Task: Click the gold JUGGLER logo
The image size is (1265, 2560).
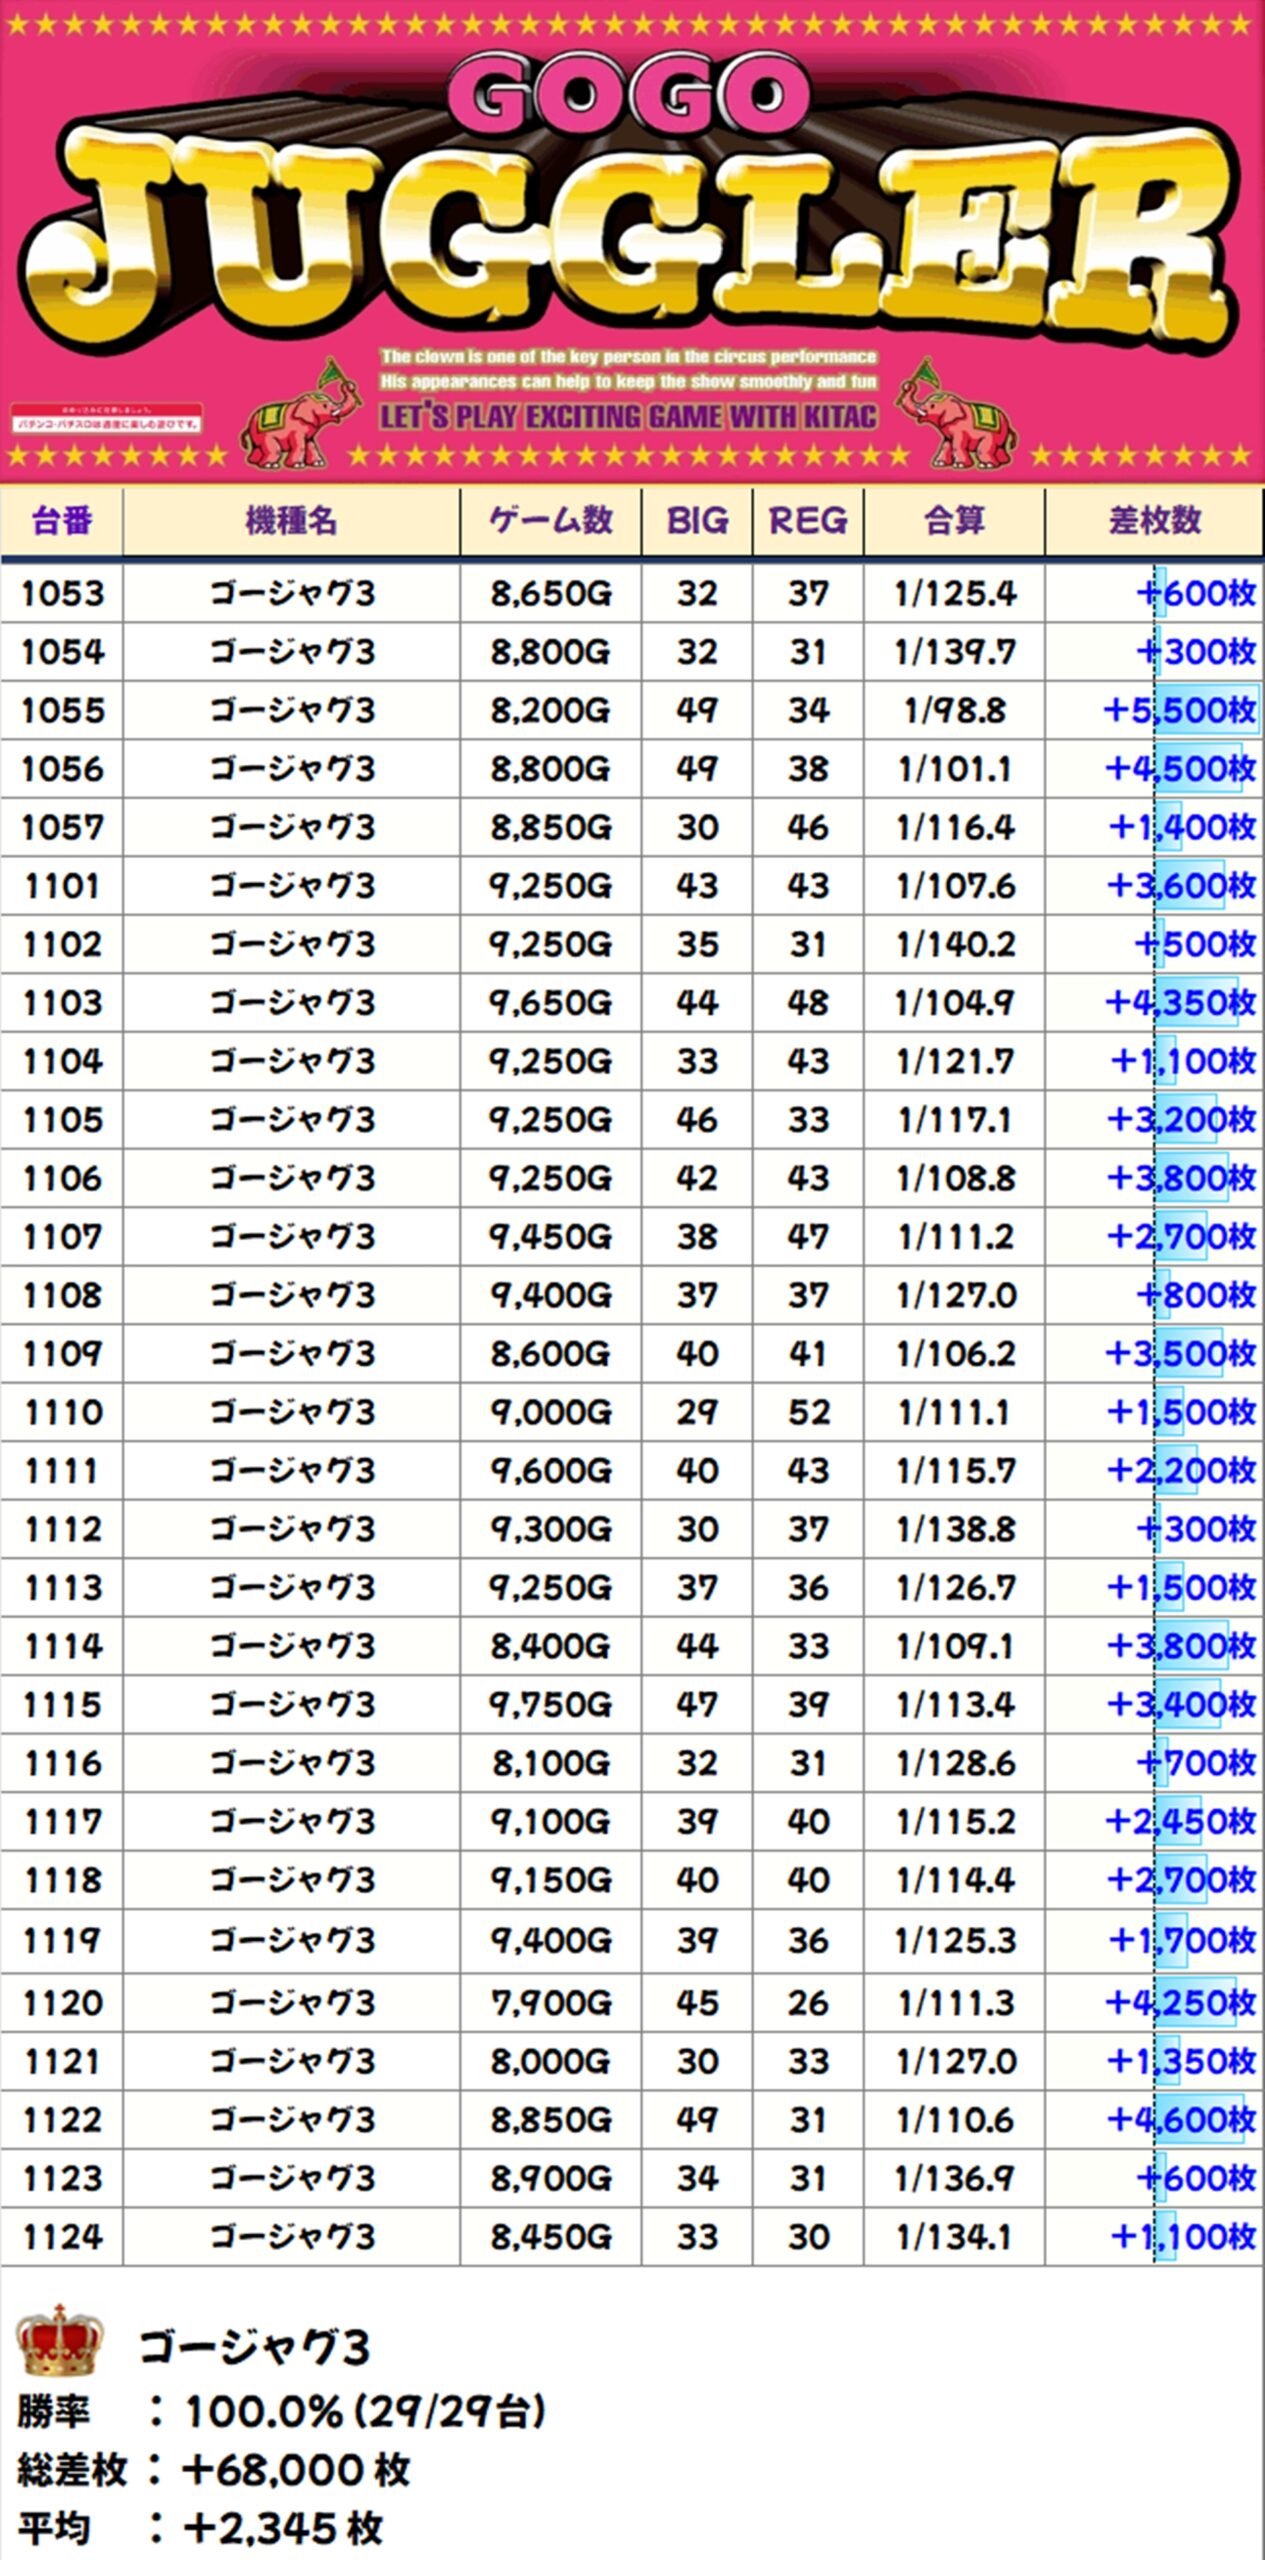Action: pos(630,240)
